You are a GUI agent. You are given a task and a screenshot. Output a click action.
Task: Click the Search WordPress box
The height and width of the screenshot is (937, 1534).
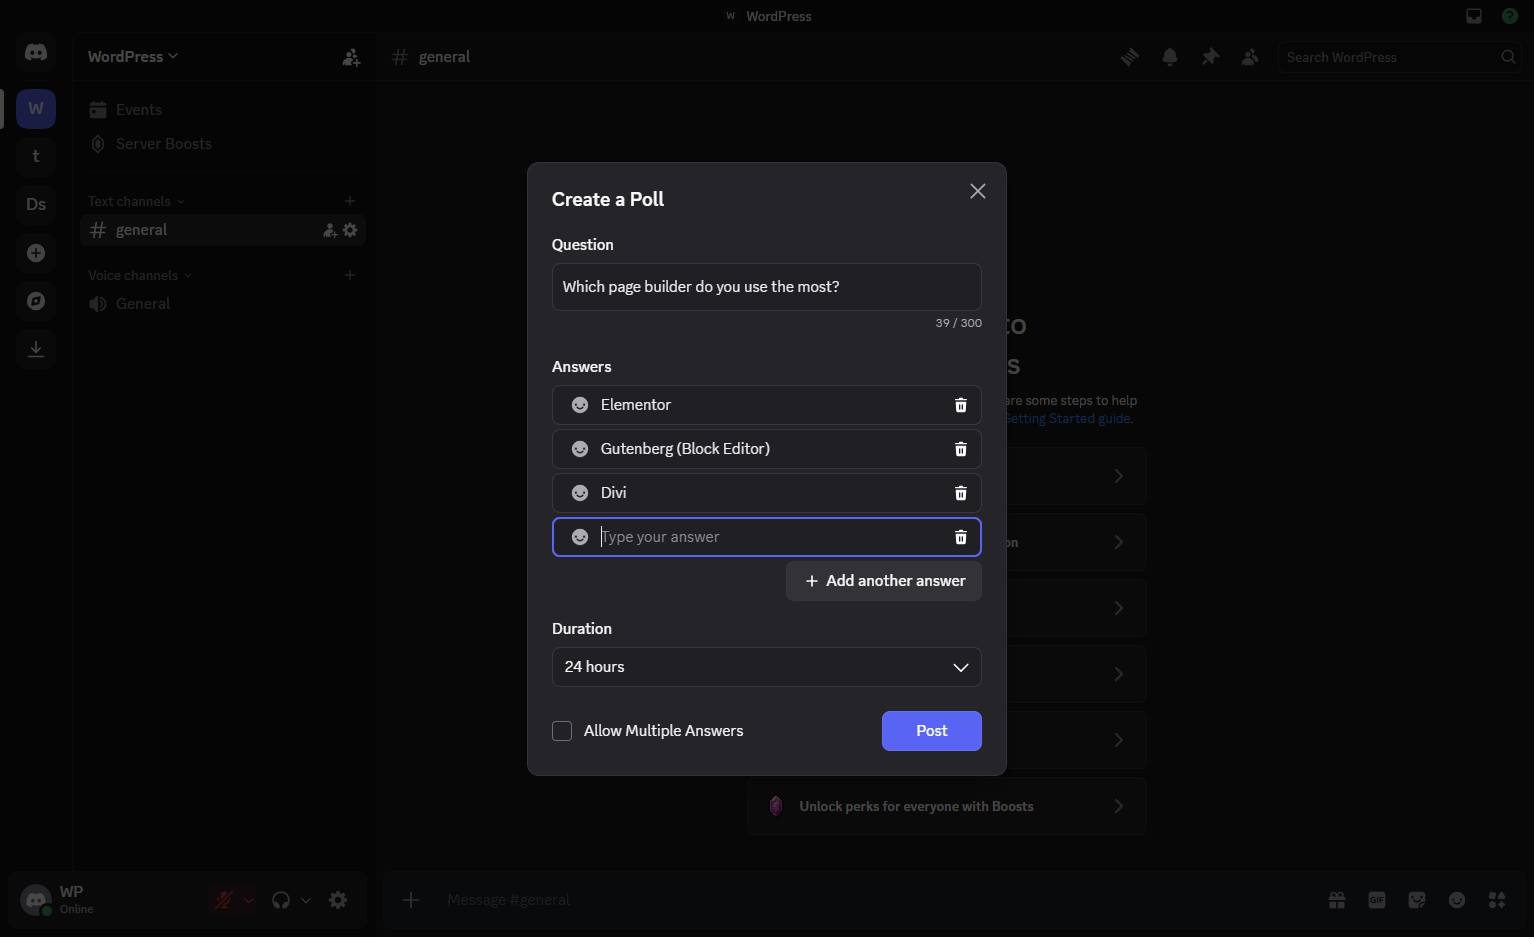(1399, 57)
